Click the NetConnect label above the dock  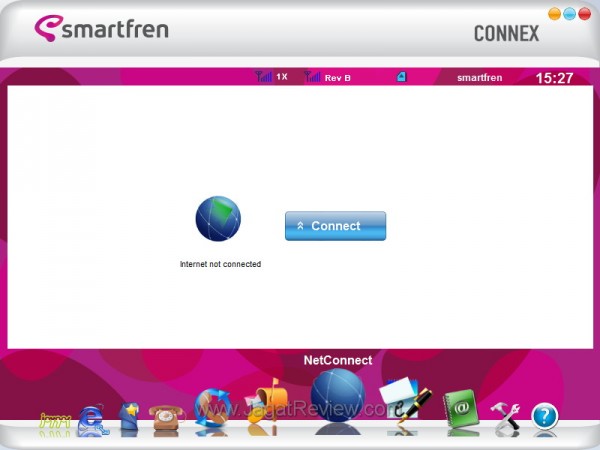(338, 360)
